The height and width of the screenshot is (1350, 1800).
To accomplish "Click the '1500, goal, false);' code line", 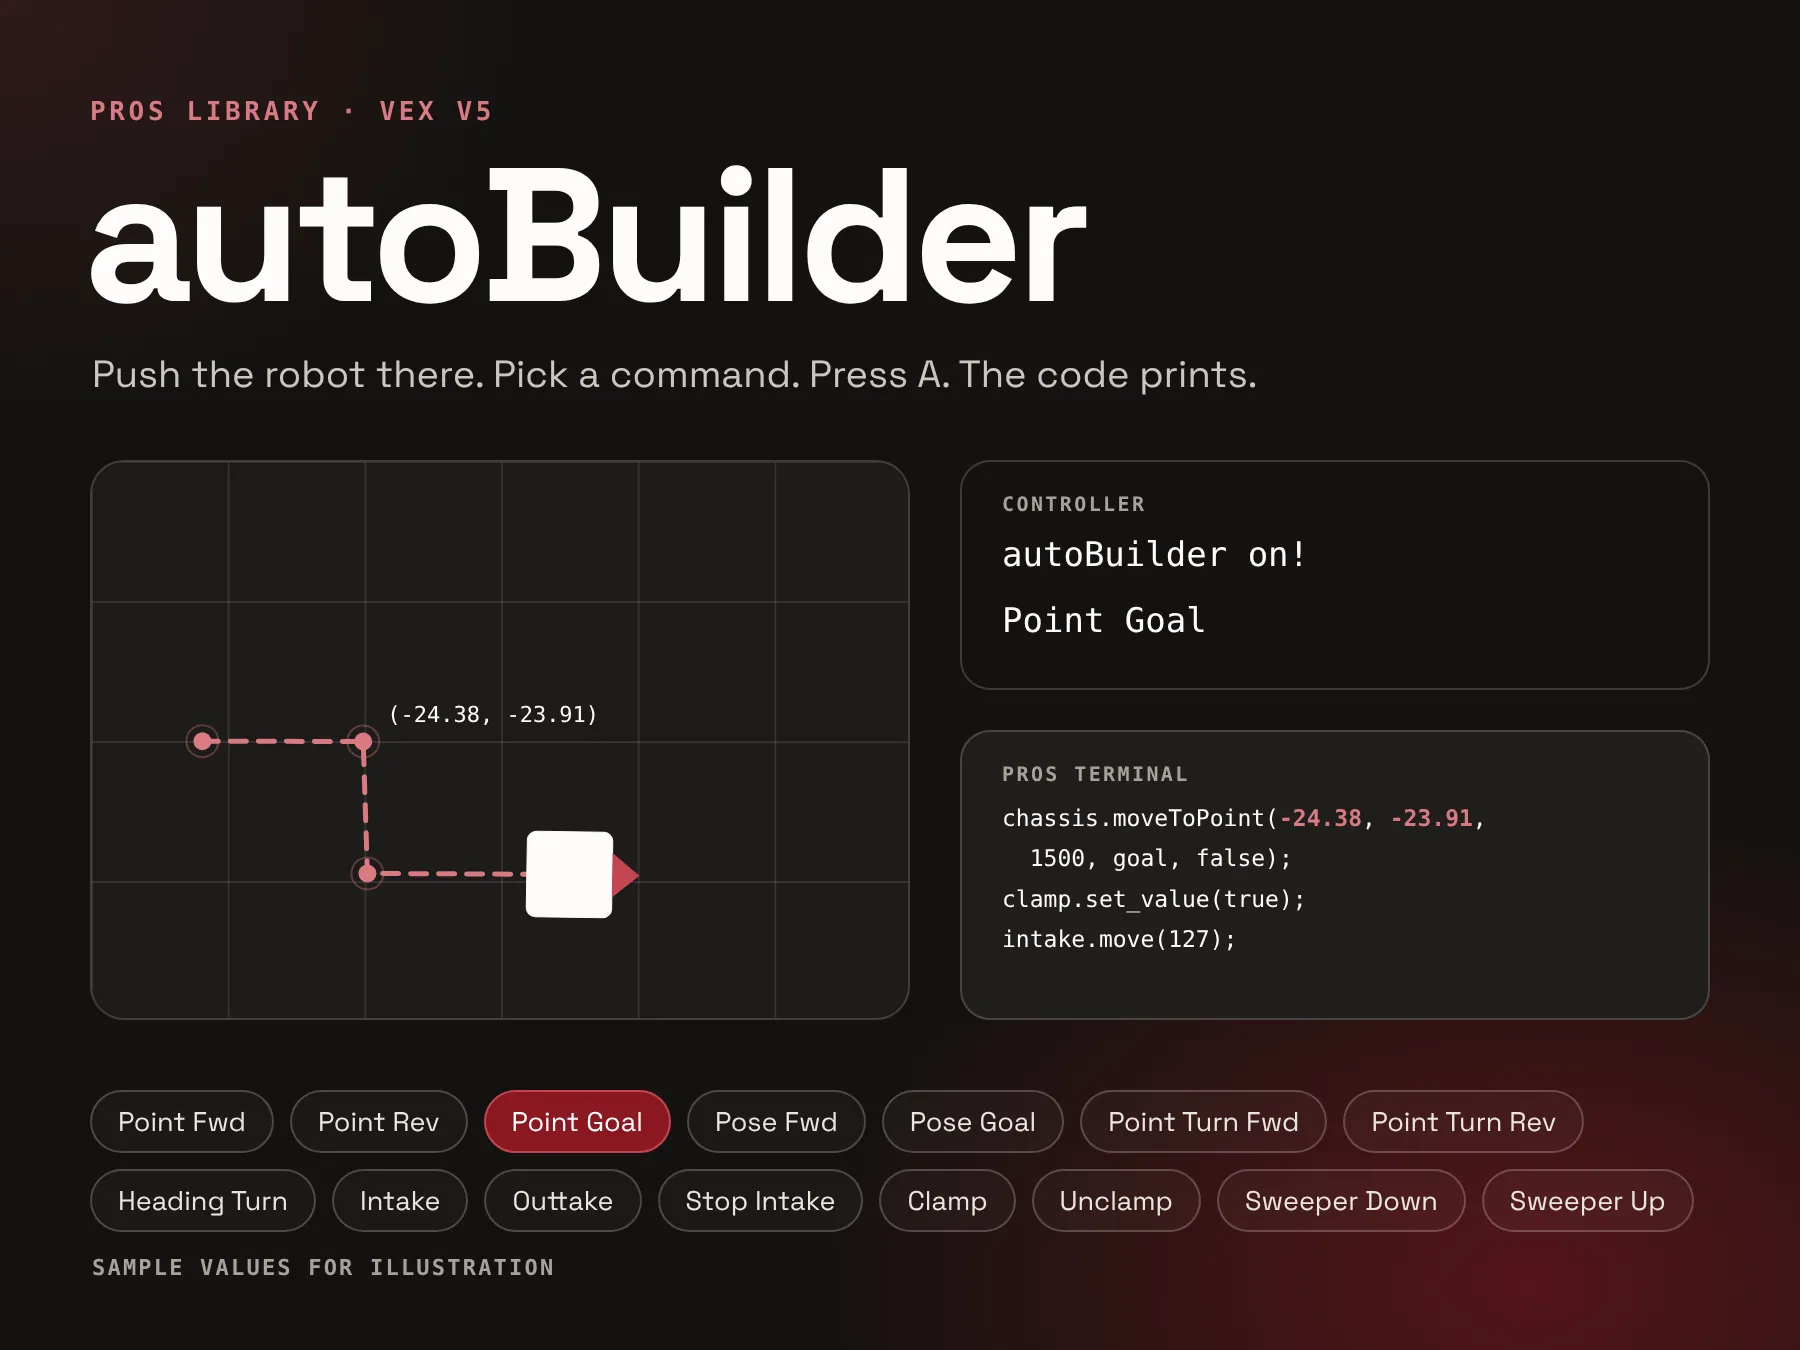I will click(1160, 858).
